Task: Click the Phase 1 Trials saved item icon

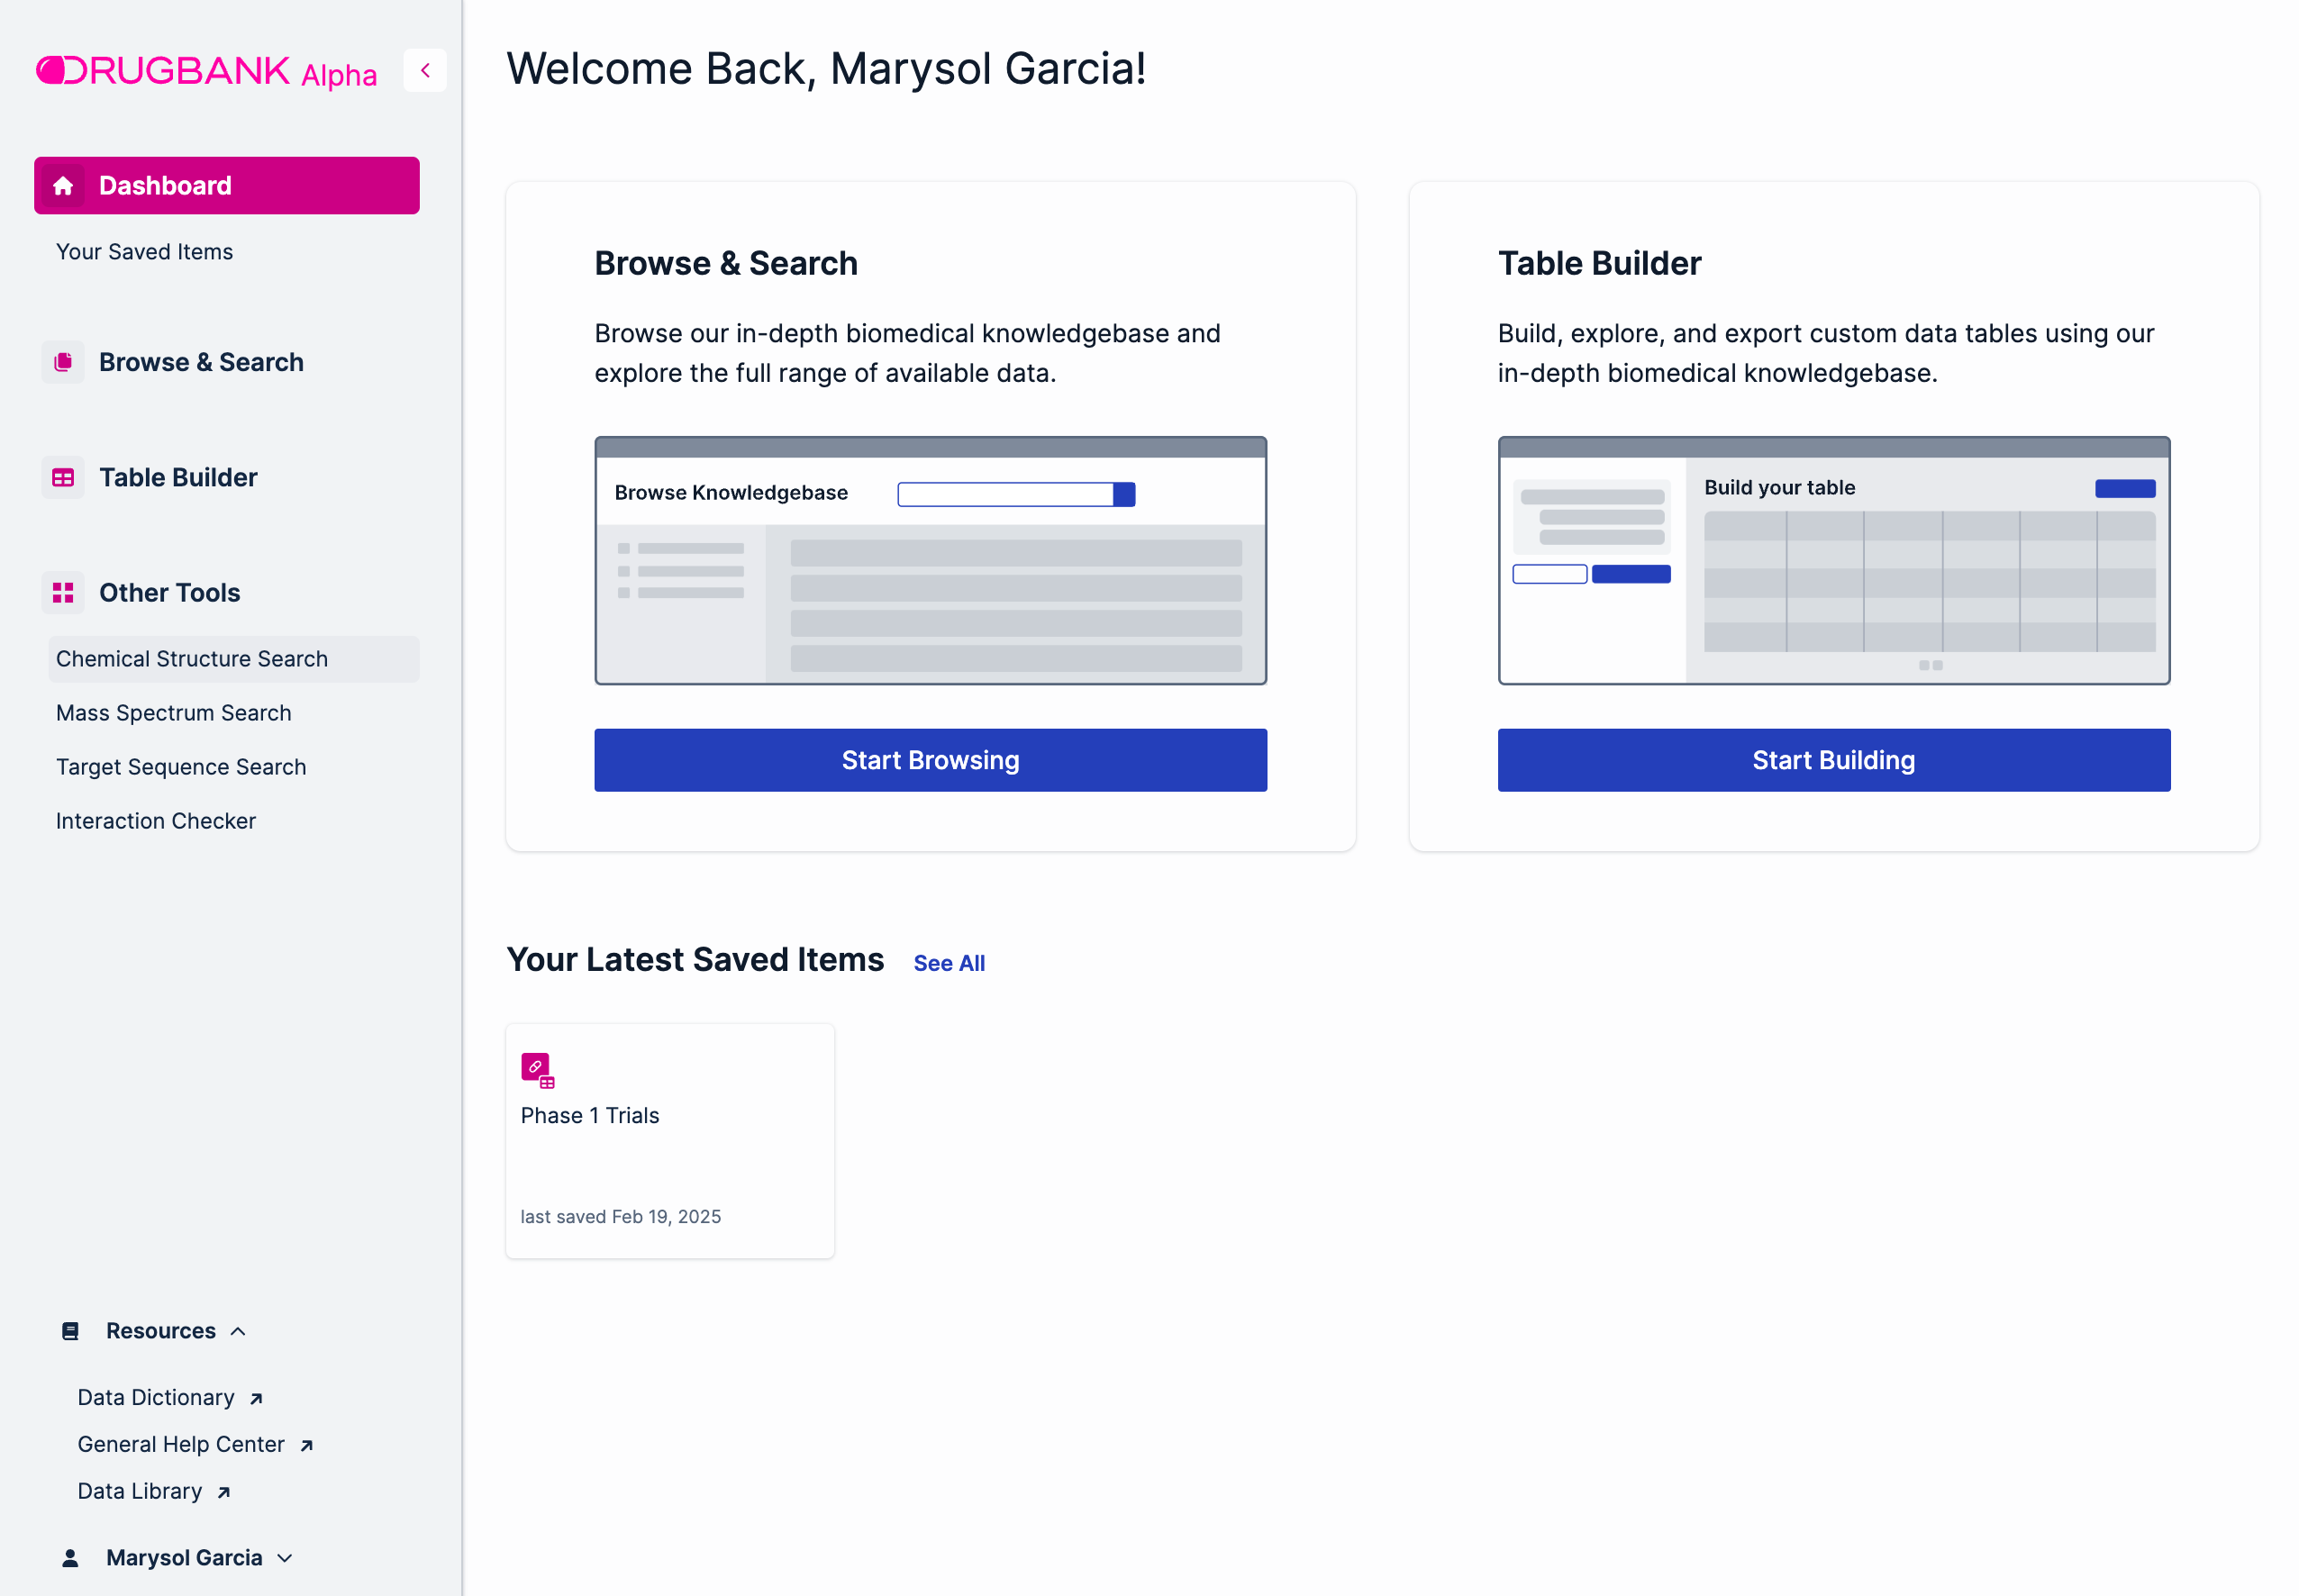Action: 537,1070
